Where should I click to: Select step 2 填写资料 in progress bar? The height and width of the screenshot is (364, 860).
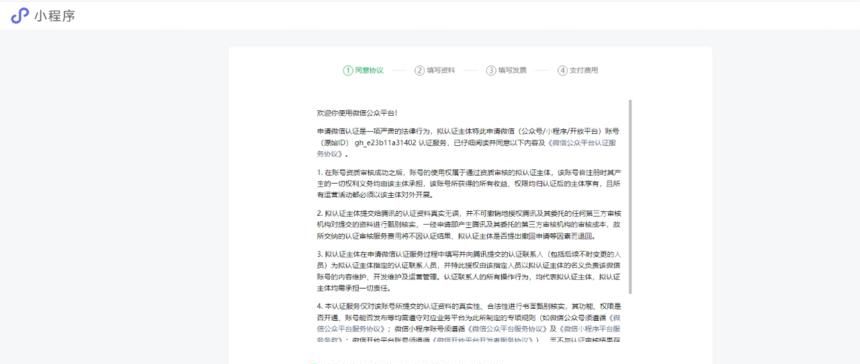pyautogui.click(x=435, y=70)
